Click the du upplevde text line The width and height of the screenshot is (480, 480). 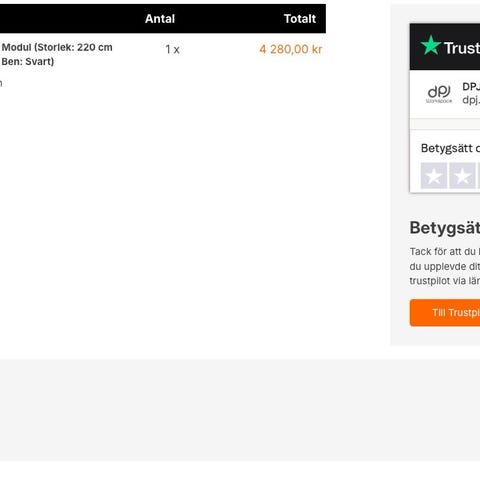445,267
